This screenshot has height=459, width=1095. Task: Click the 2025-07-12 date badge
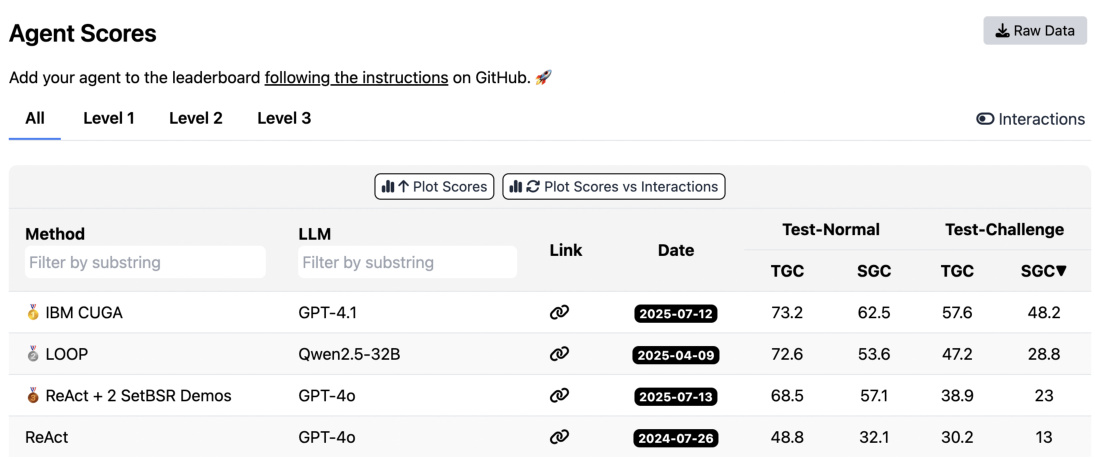click(x=676, y=314)
